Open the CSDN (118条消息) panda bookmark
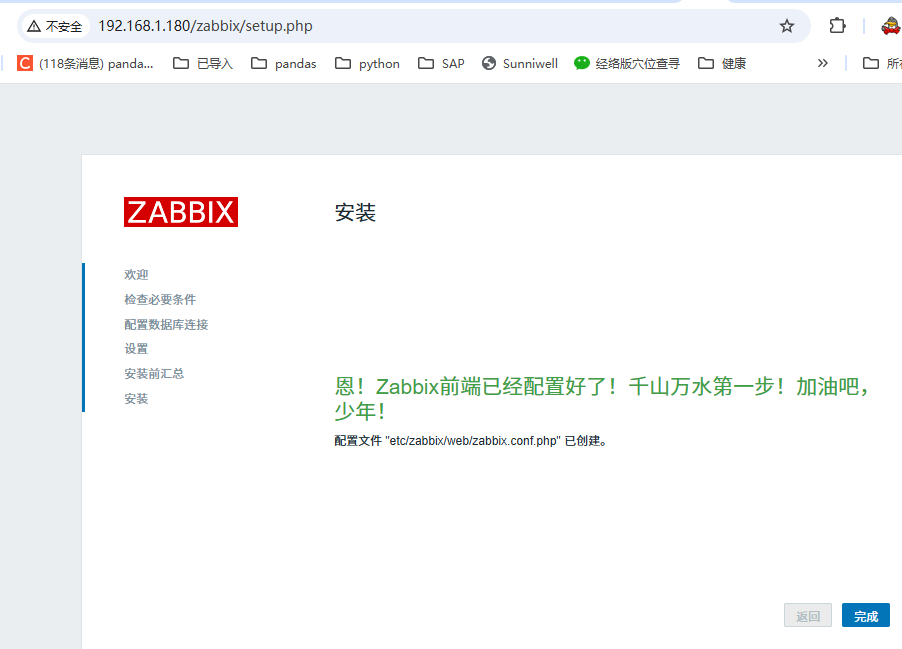Screen dimensions: 902x649 coord(86,63)
